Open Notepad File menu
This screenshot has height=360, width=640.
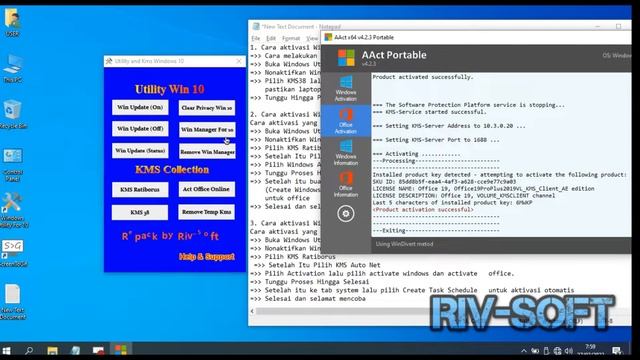pyautogui.click(x=256, y=38)
